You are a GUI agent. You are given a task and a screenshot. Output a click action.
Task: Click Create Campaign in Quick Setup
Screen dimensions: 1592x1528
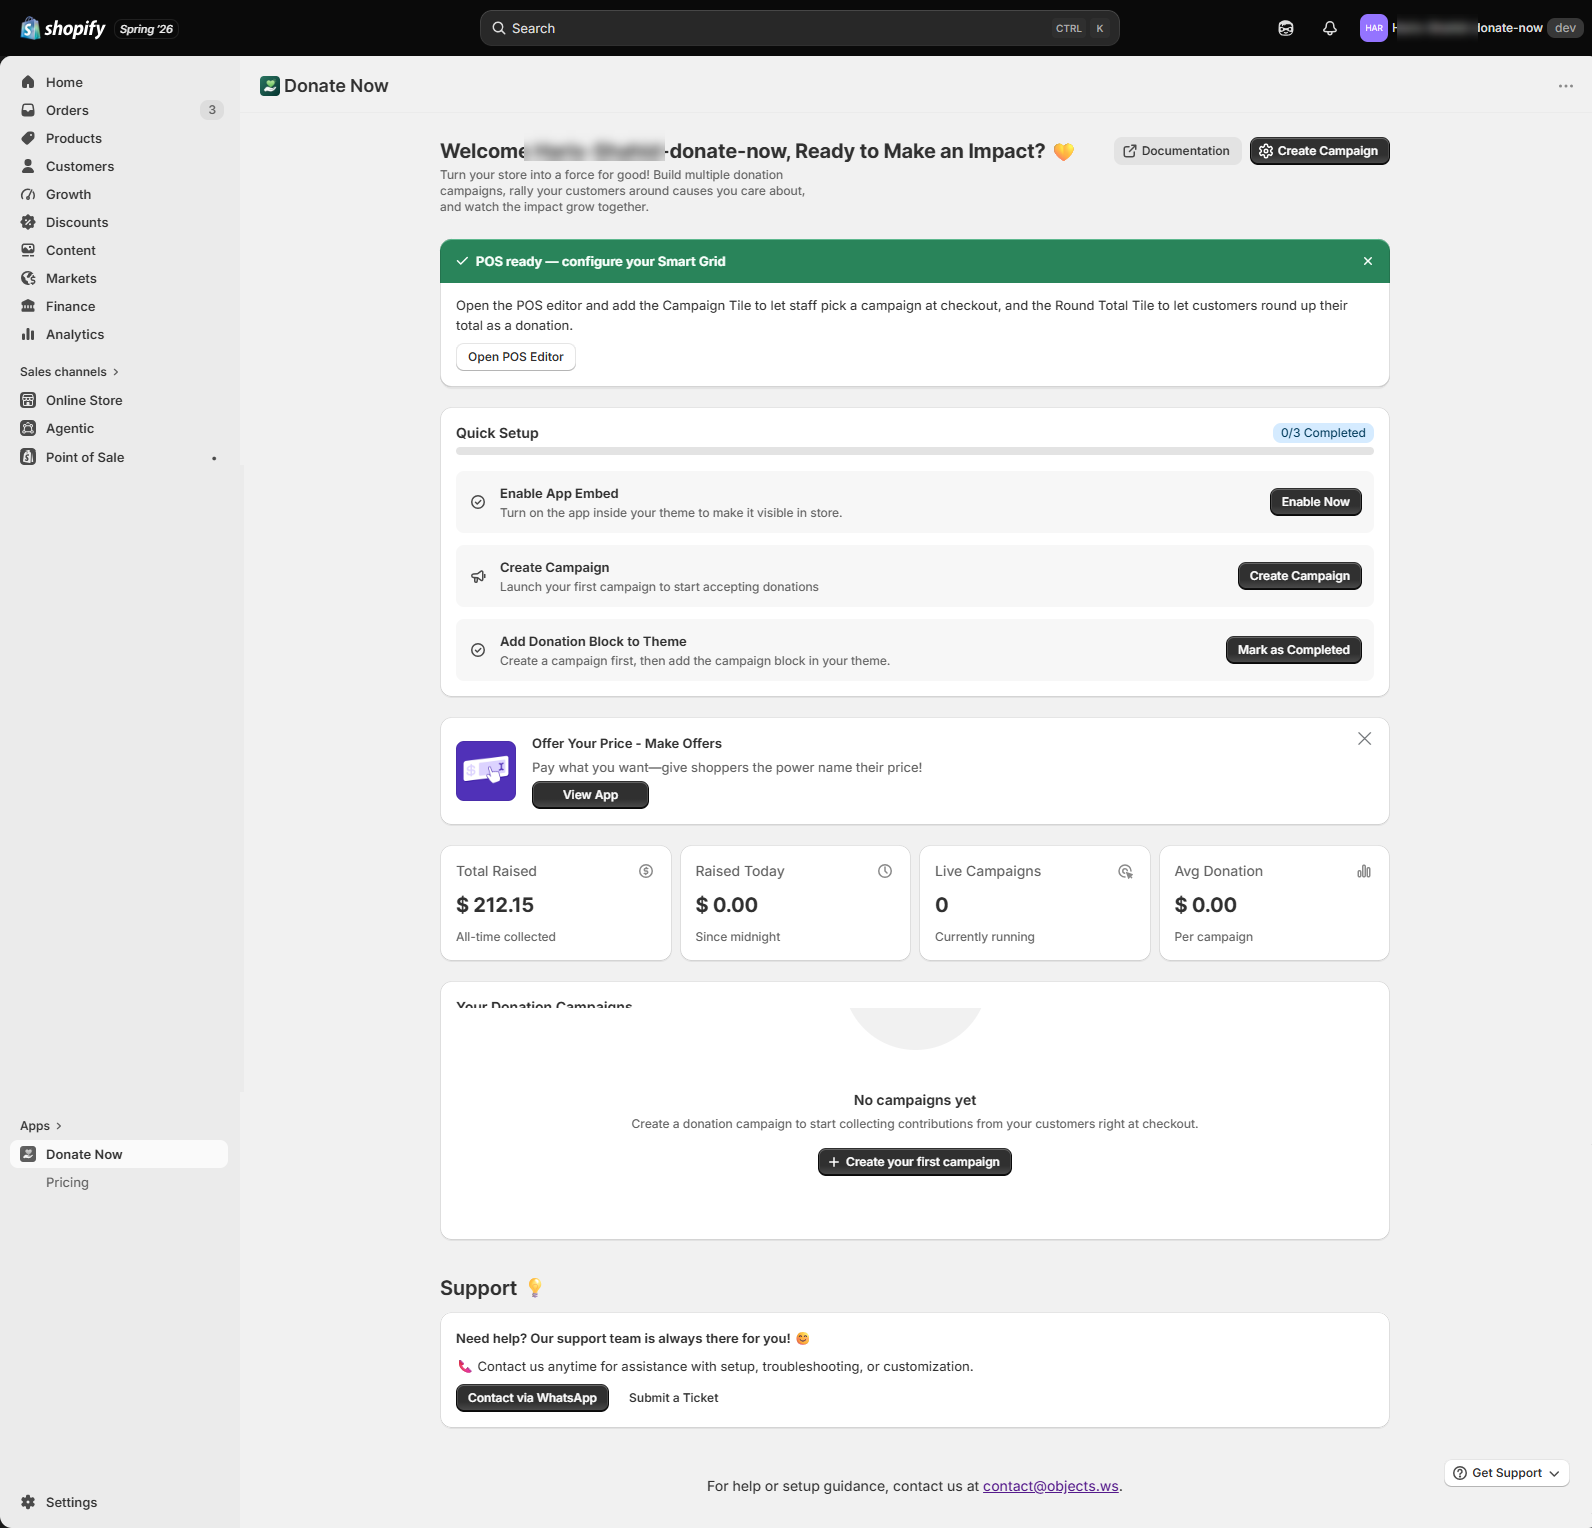(x=1299, y=576)
